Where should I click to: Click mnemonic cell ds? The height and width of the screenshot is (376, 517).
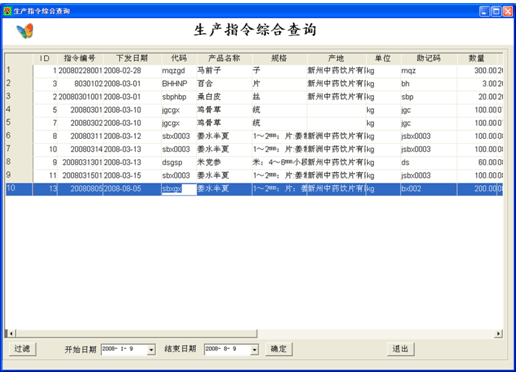(x=429, y=162)
